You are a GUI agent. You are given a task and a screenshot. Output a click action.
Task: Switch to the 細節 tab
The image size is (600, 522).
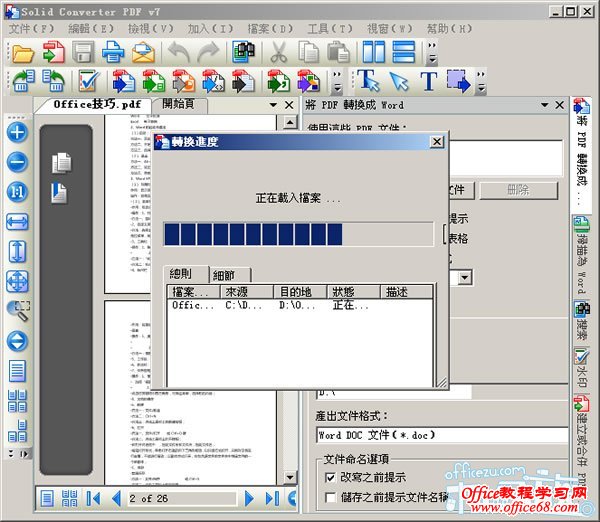point(229,274)
